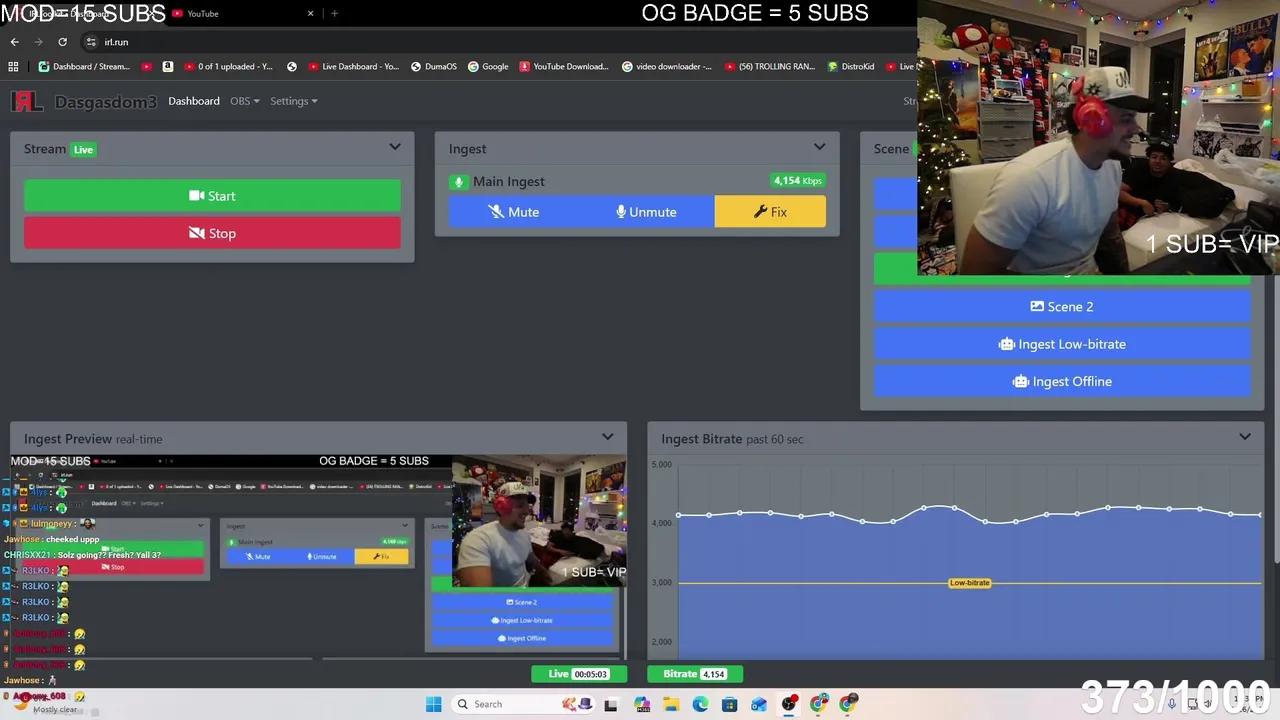The image size is (1280, 720).
Task: Open Microsoft Store from the taskbar
Action: tap(730, 704)
